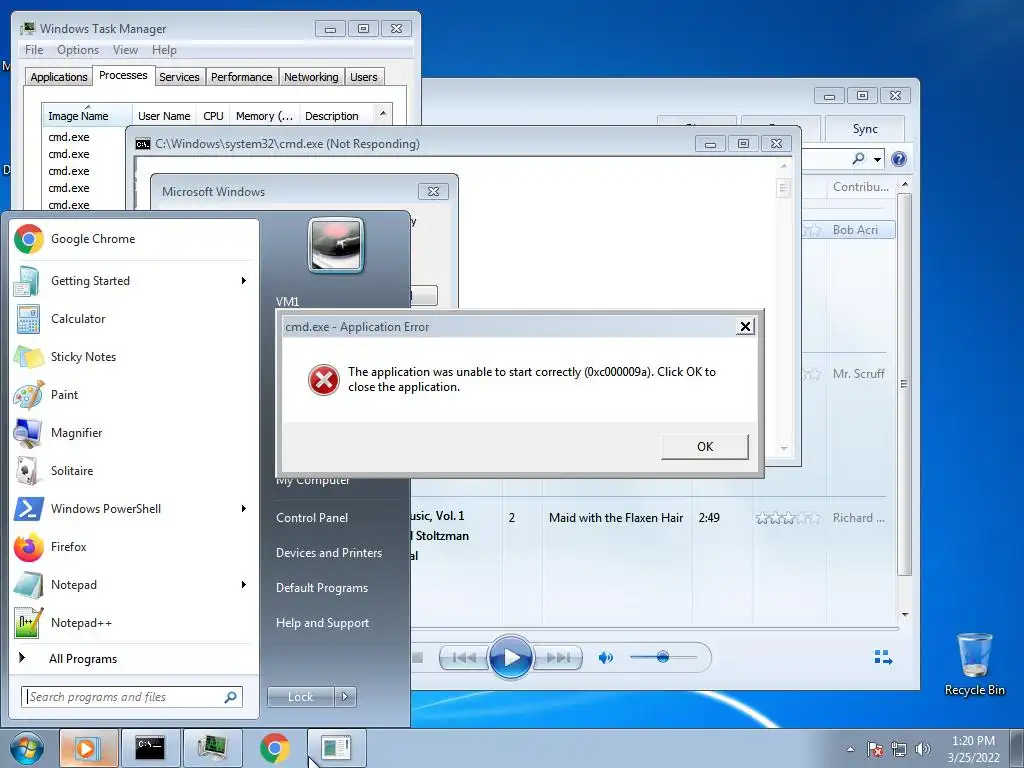Open Options menu in Task Manager

(78, 50)
